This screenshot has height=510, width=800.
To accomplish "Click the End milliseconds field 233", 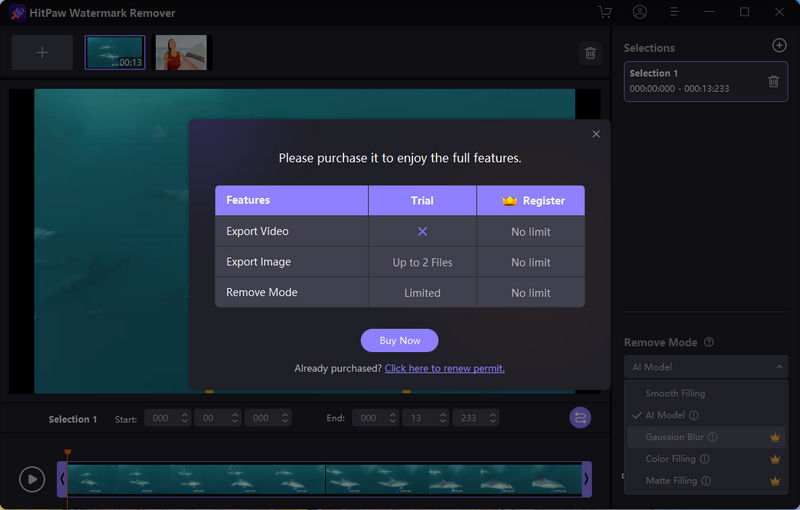I will coord(469,418).
